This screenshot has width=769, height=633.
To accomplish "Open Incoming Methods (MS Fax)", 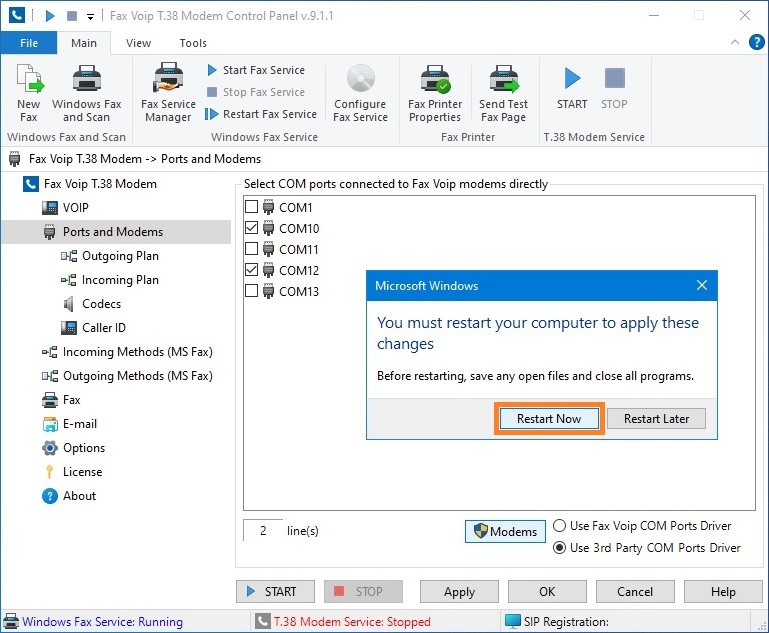I will [137, 352].
